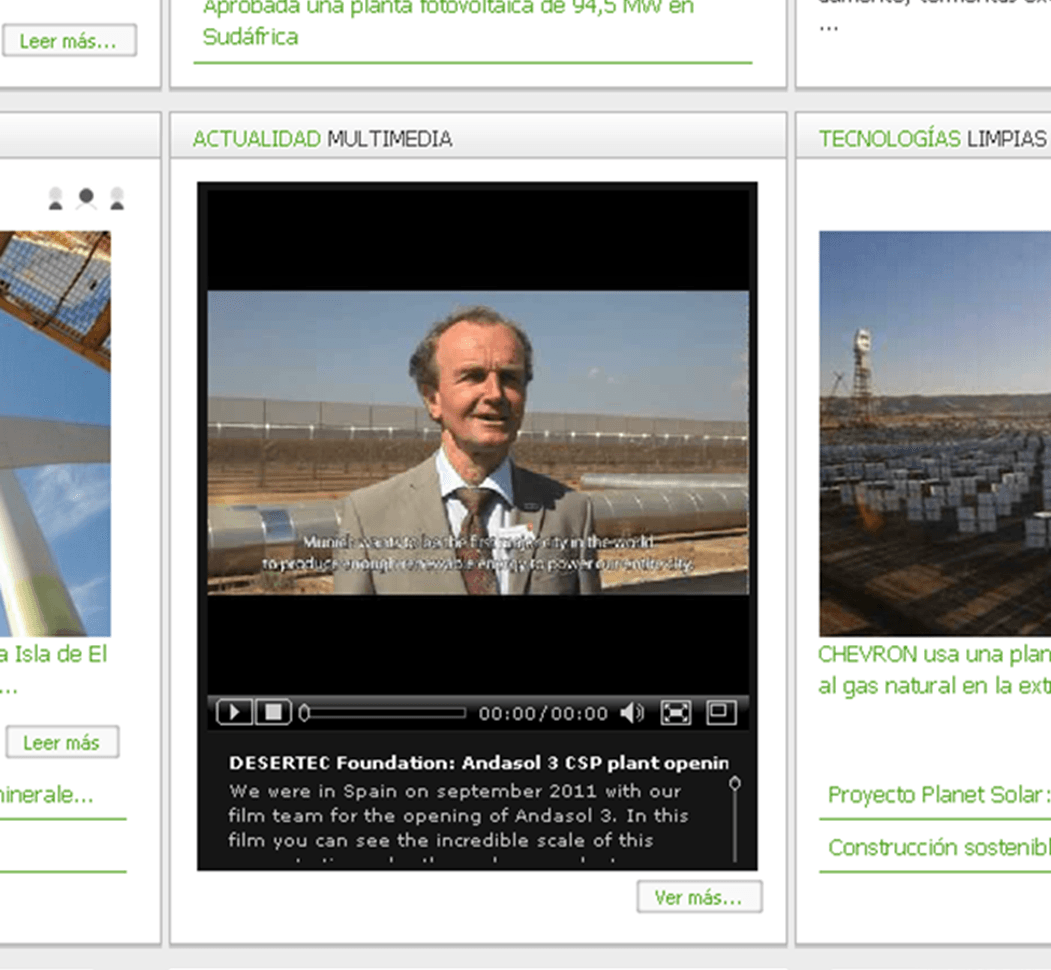Click the 'Leer más...' button at top
1051x970 pixels.
(x=69, y=41)
